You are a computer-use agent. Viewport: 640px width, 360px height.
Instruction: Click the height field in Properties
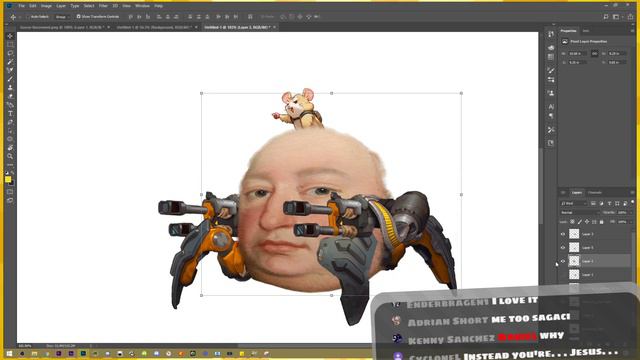pyautogui.click(x=617, y=53)
